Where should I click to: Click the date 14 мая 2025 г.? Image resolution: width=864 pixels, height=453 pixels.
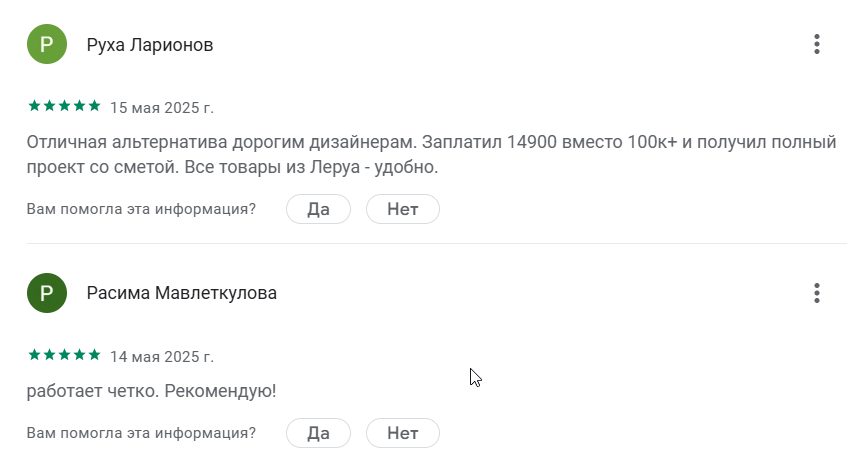[161, 356]
